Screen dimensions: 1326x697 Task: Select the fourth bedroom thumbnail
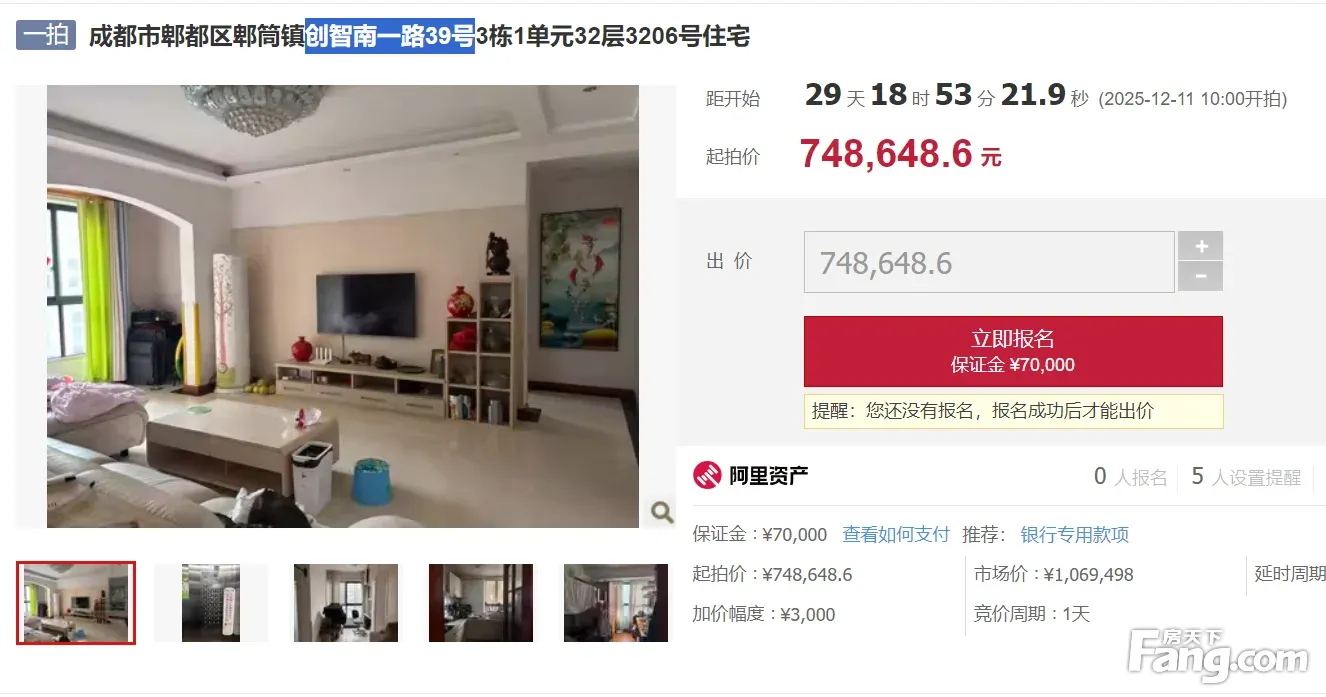coord(481,603)
